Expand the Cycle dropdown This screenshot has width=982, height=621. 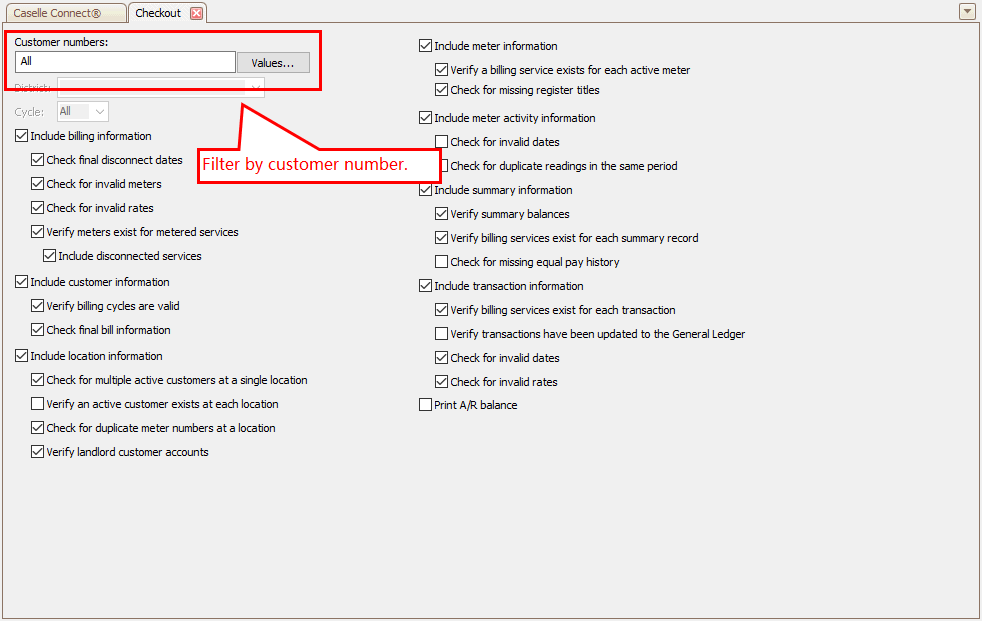100,112
